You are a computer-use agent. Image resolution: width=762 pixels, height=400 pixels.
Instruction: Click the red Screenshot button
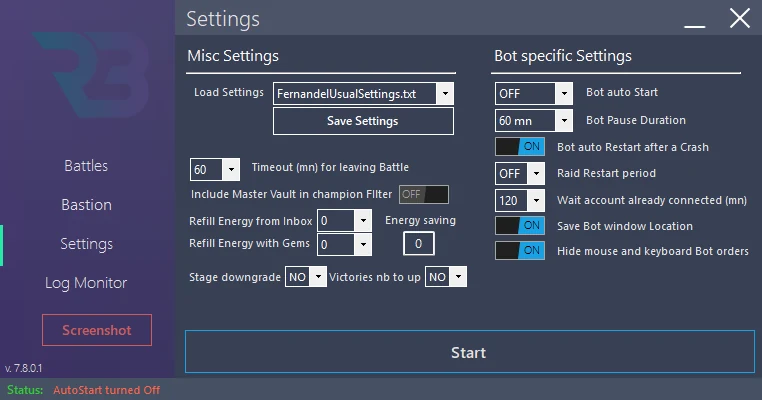tap(97, 330)
